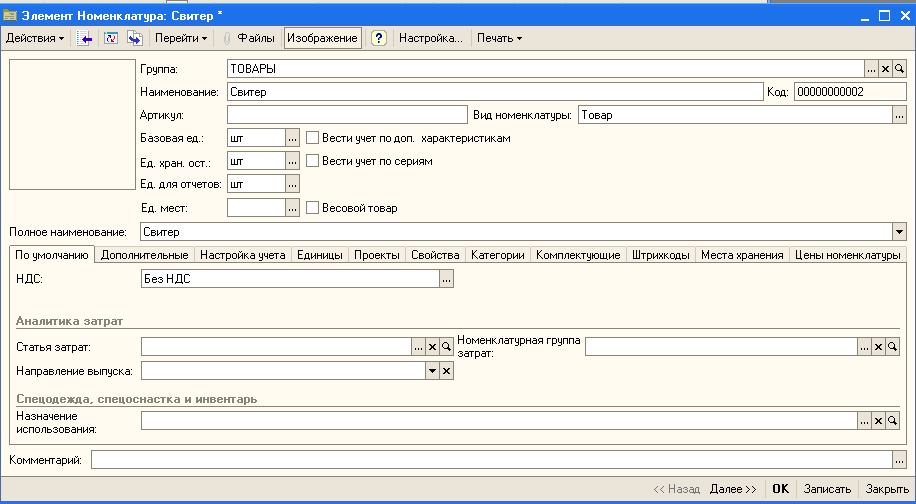Clear the Направление выпуска field

(x=446, y=371)
